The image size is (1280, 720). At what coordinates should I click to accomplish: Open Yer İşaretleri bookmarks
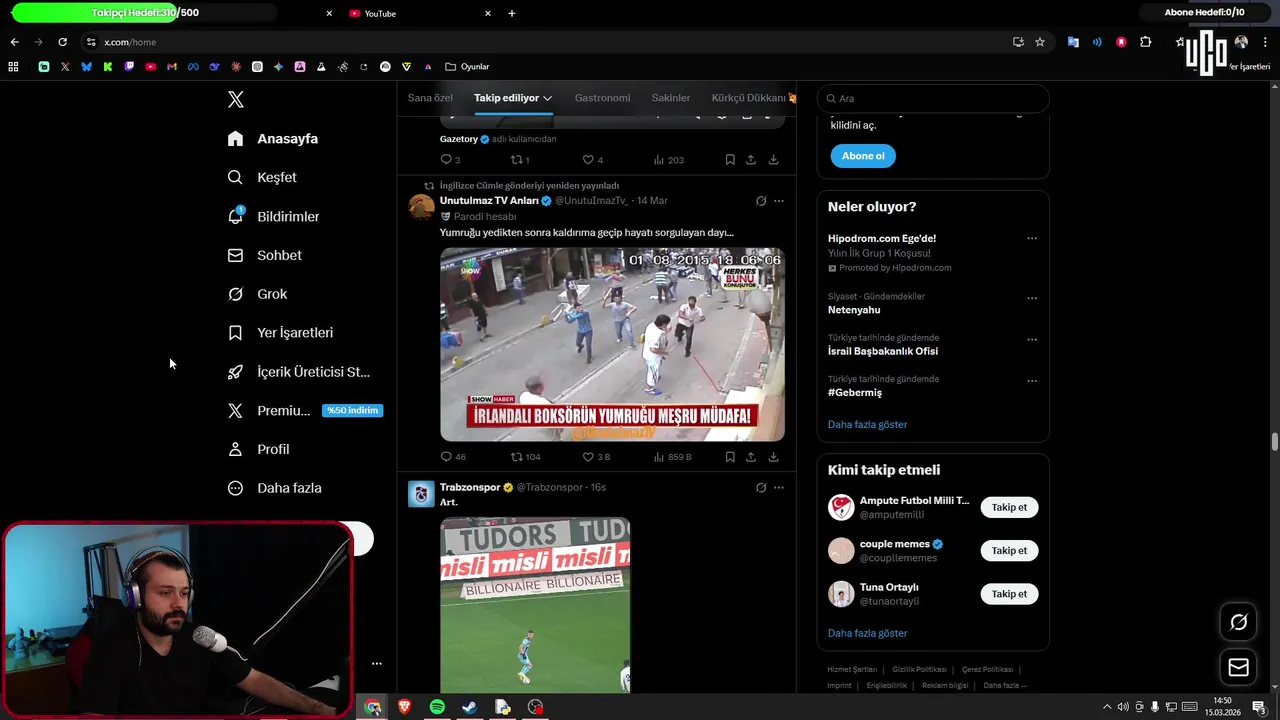pyautogui.click(x=280, y=333)
